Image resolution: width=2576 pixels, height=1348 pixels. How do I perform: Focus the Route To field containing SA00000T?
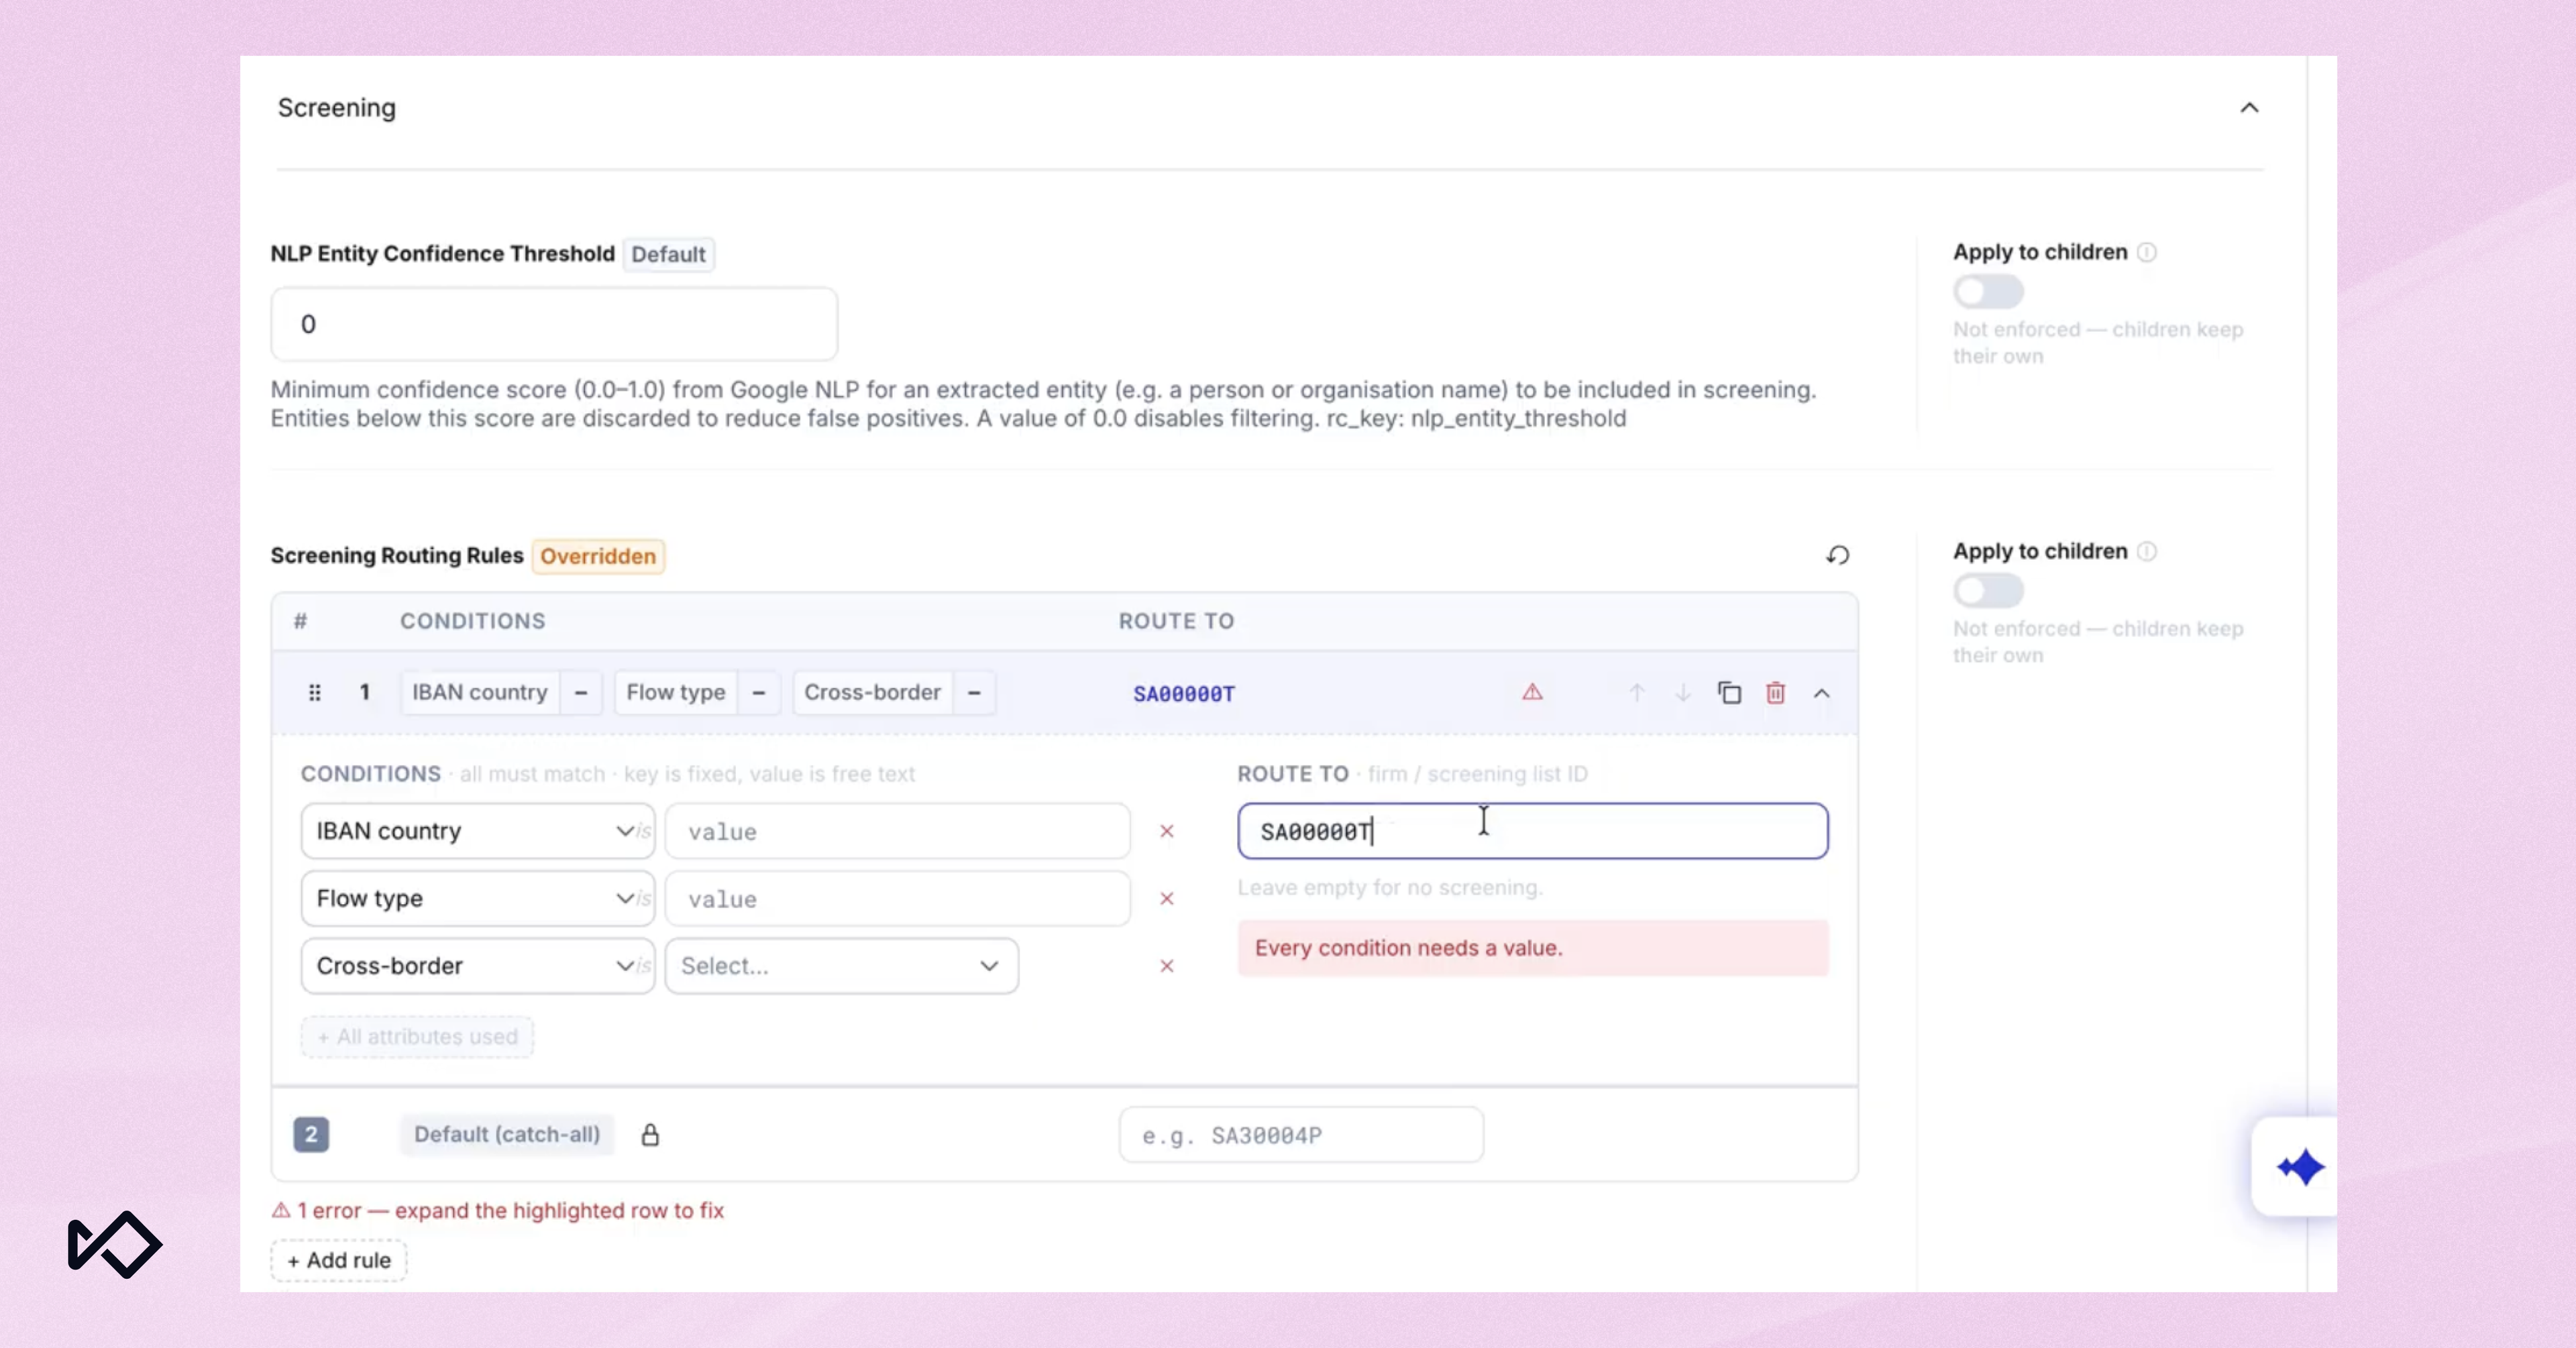tap(1533, 831)
